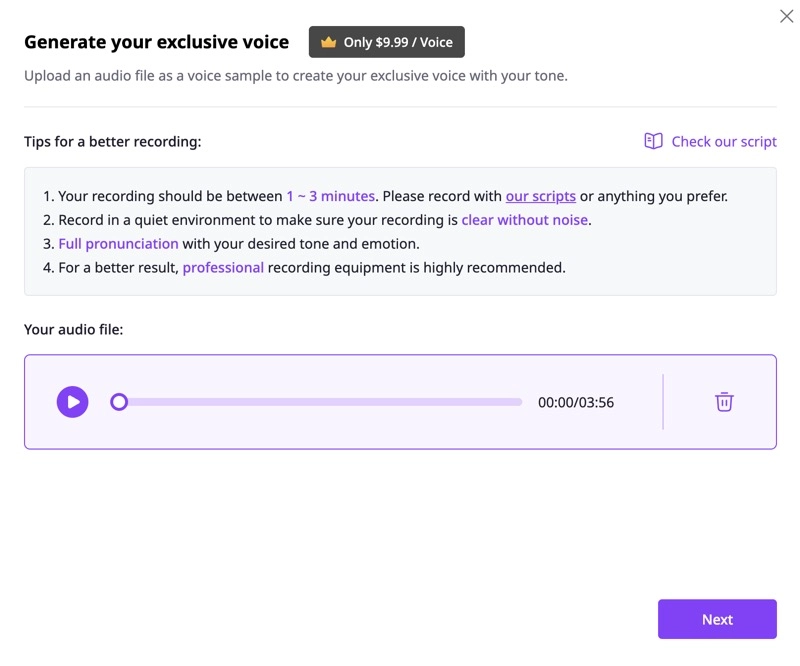Image resolution: width=800 pixels, height=666 pixels.
Task: Delete the audio file with trash icon
Action: pyautogui.click(x=724, y=402)
